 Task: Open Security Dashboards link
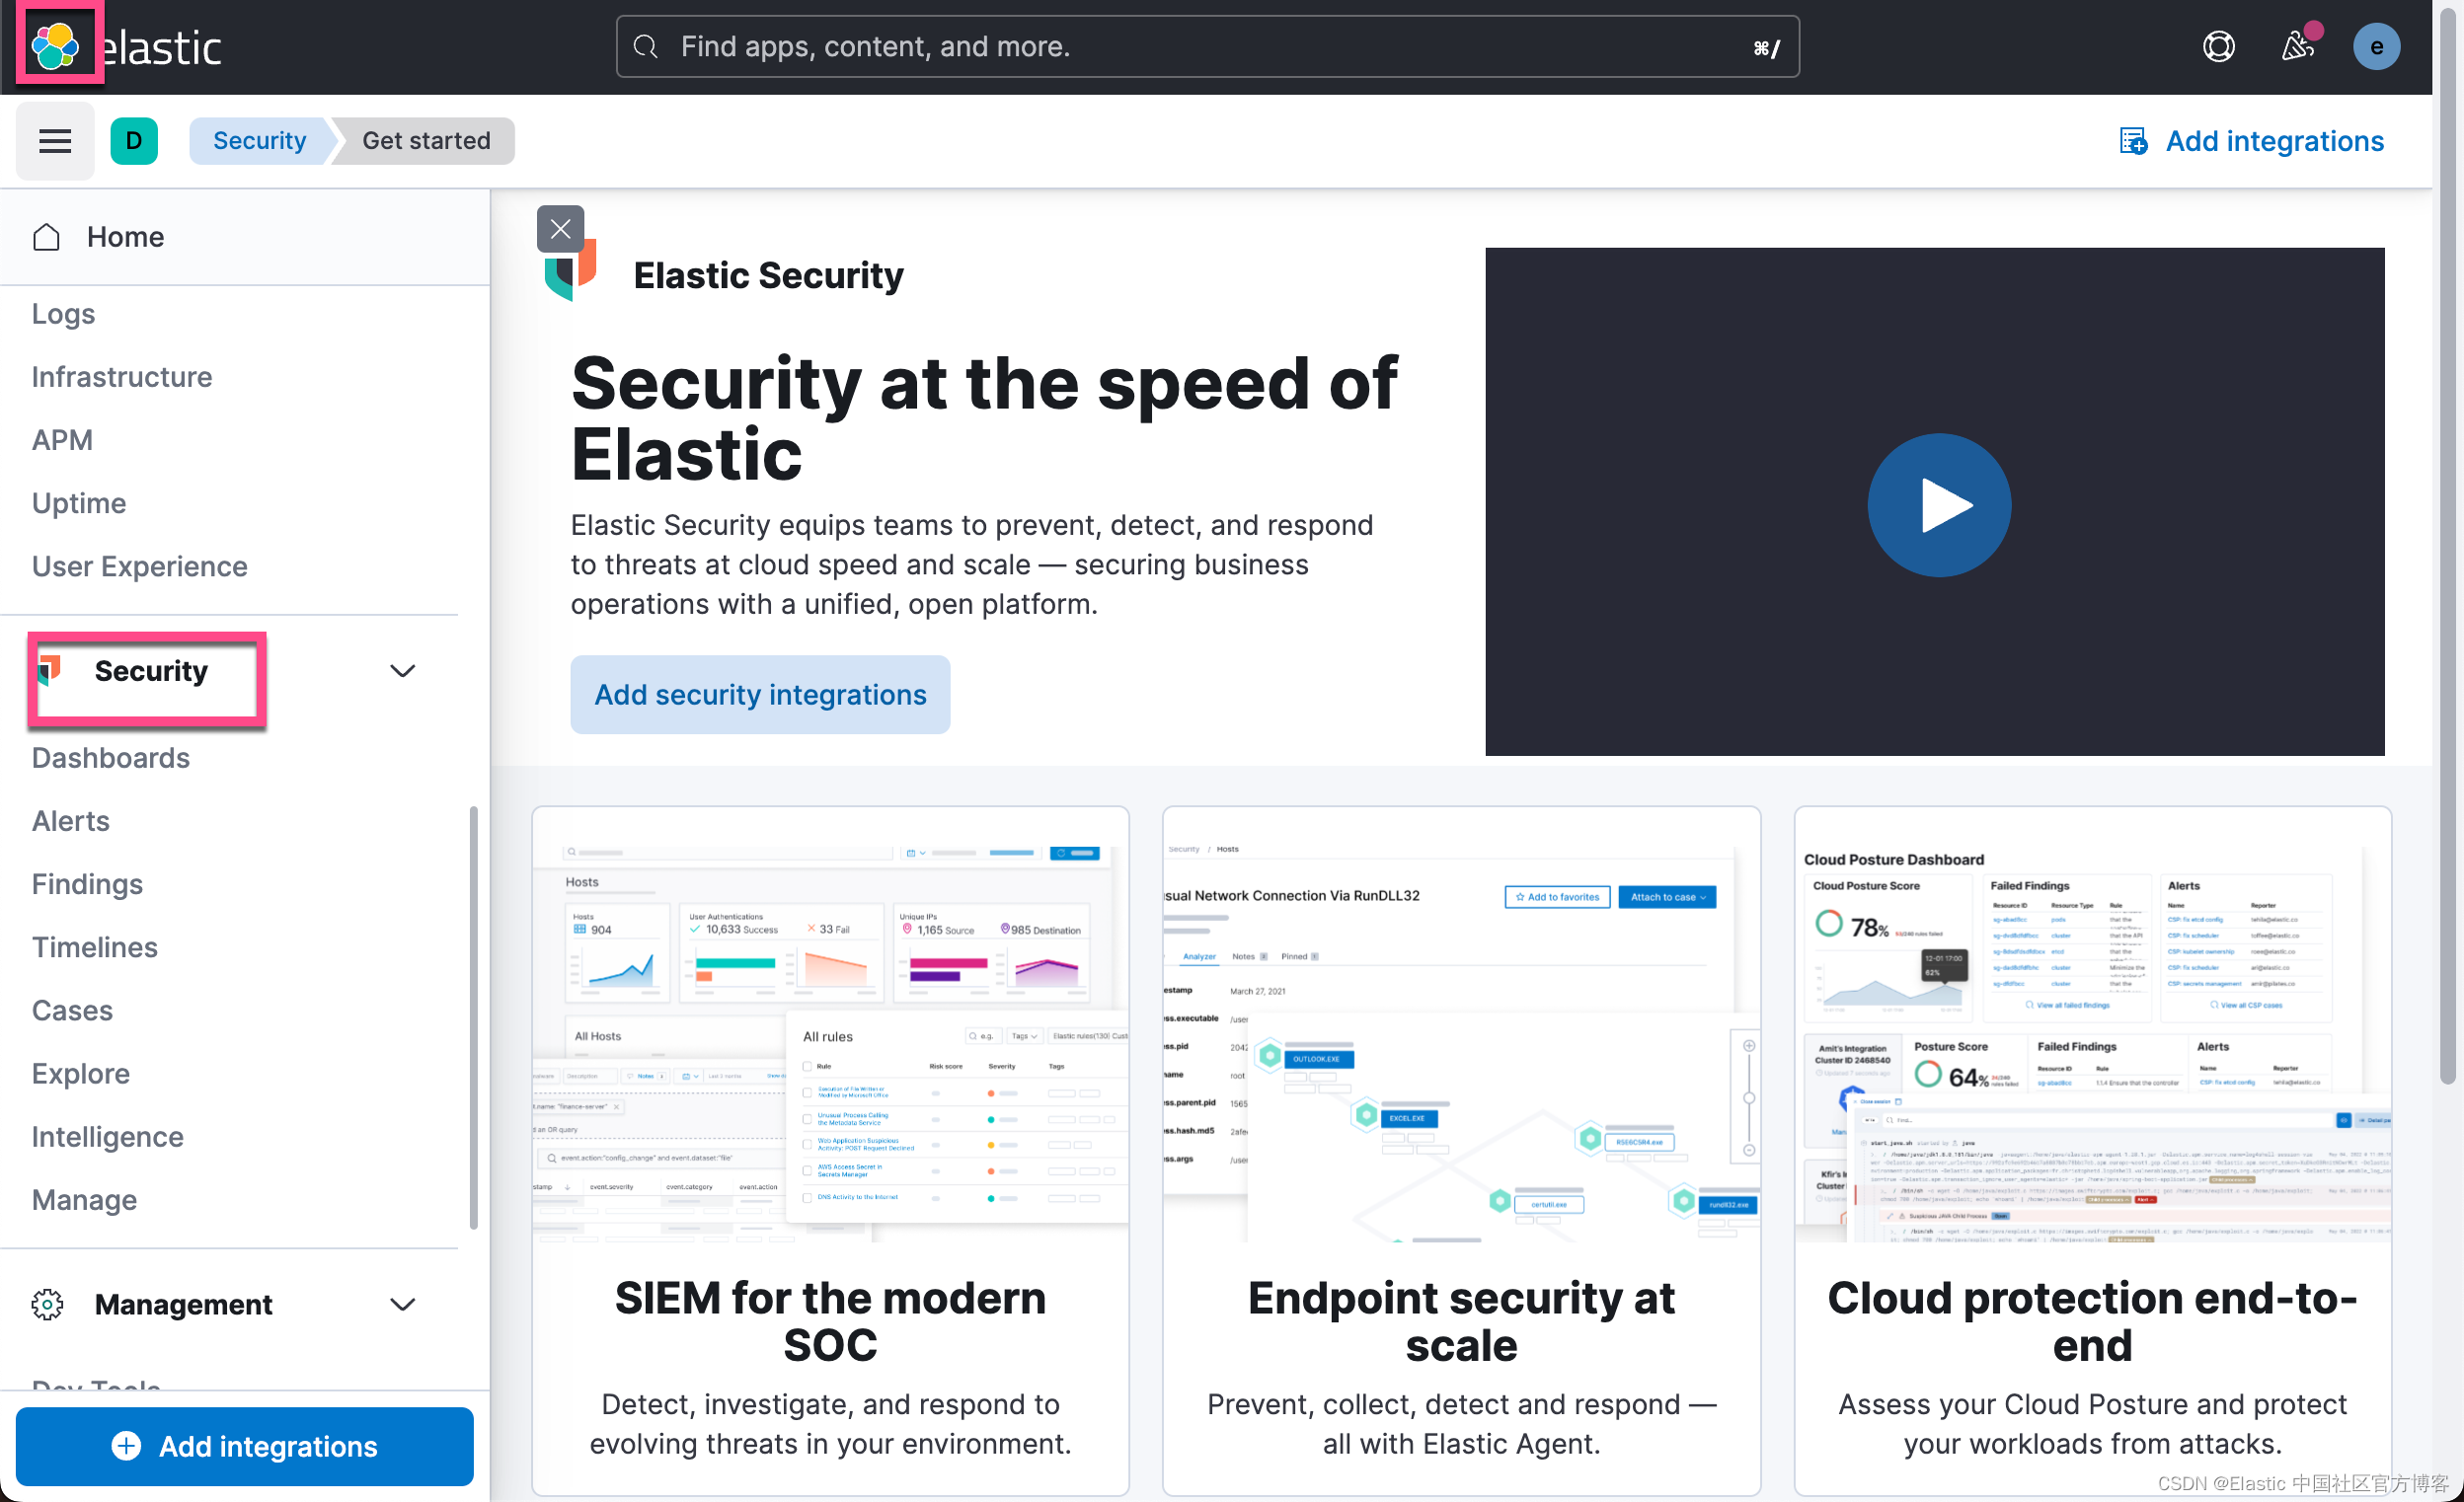[111, 758]
